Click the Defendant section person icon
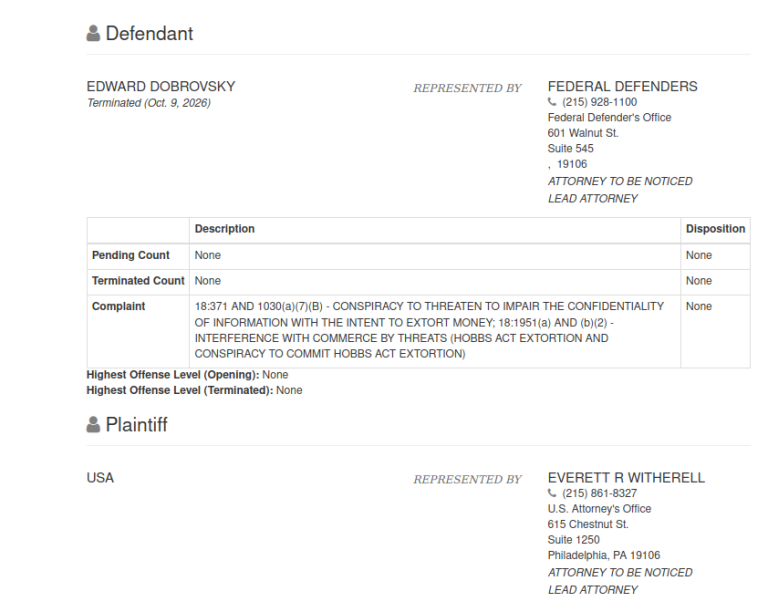 click(x=93, y=33)
